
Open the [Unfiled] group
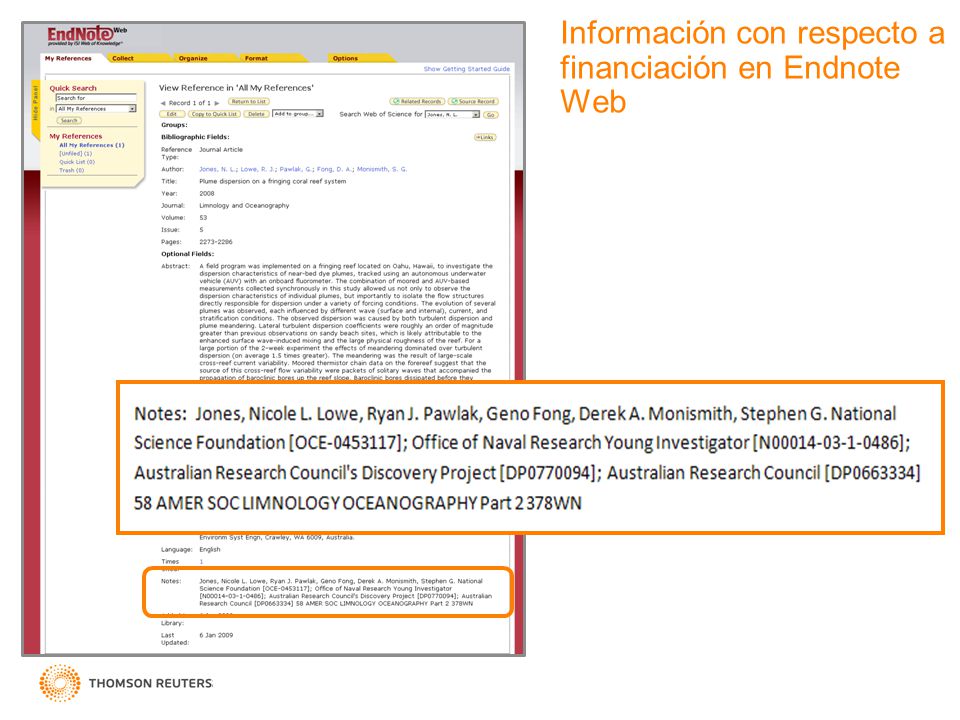pyautogui.click(x=75, y=154)
